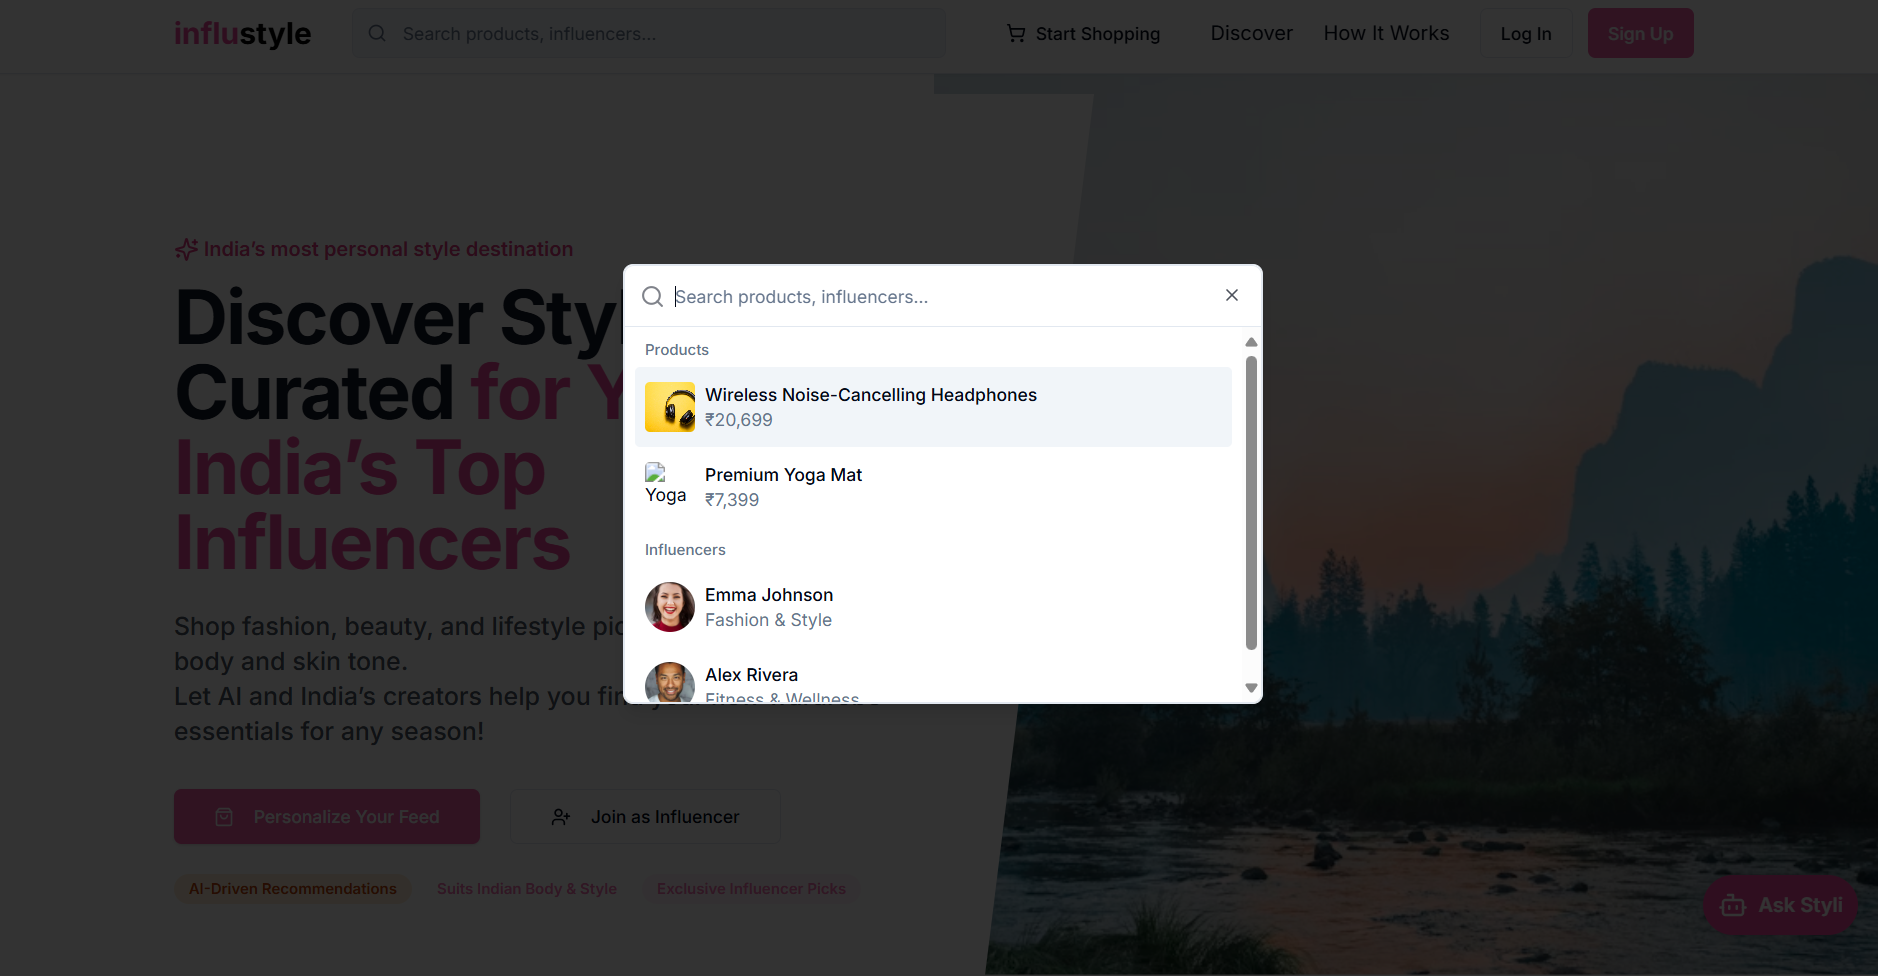The image size is (1878, 976).
Task: Click Join as Influencer button
Action: pos(646,817)
